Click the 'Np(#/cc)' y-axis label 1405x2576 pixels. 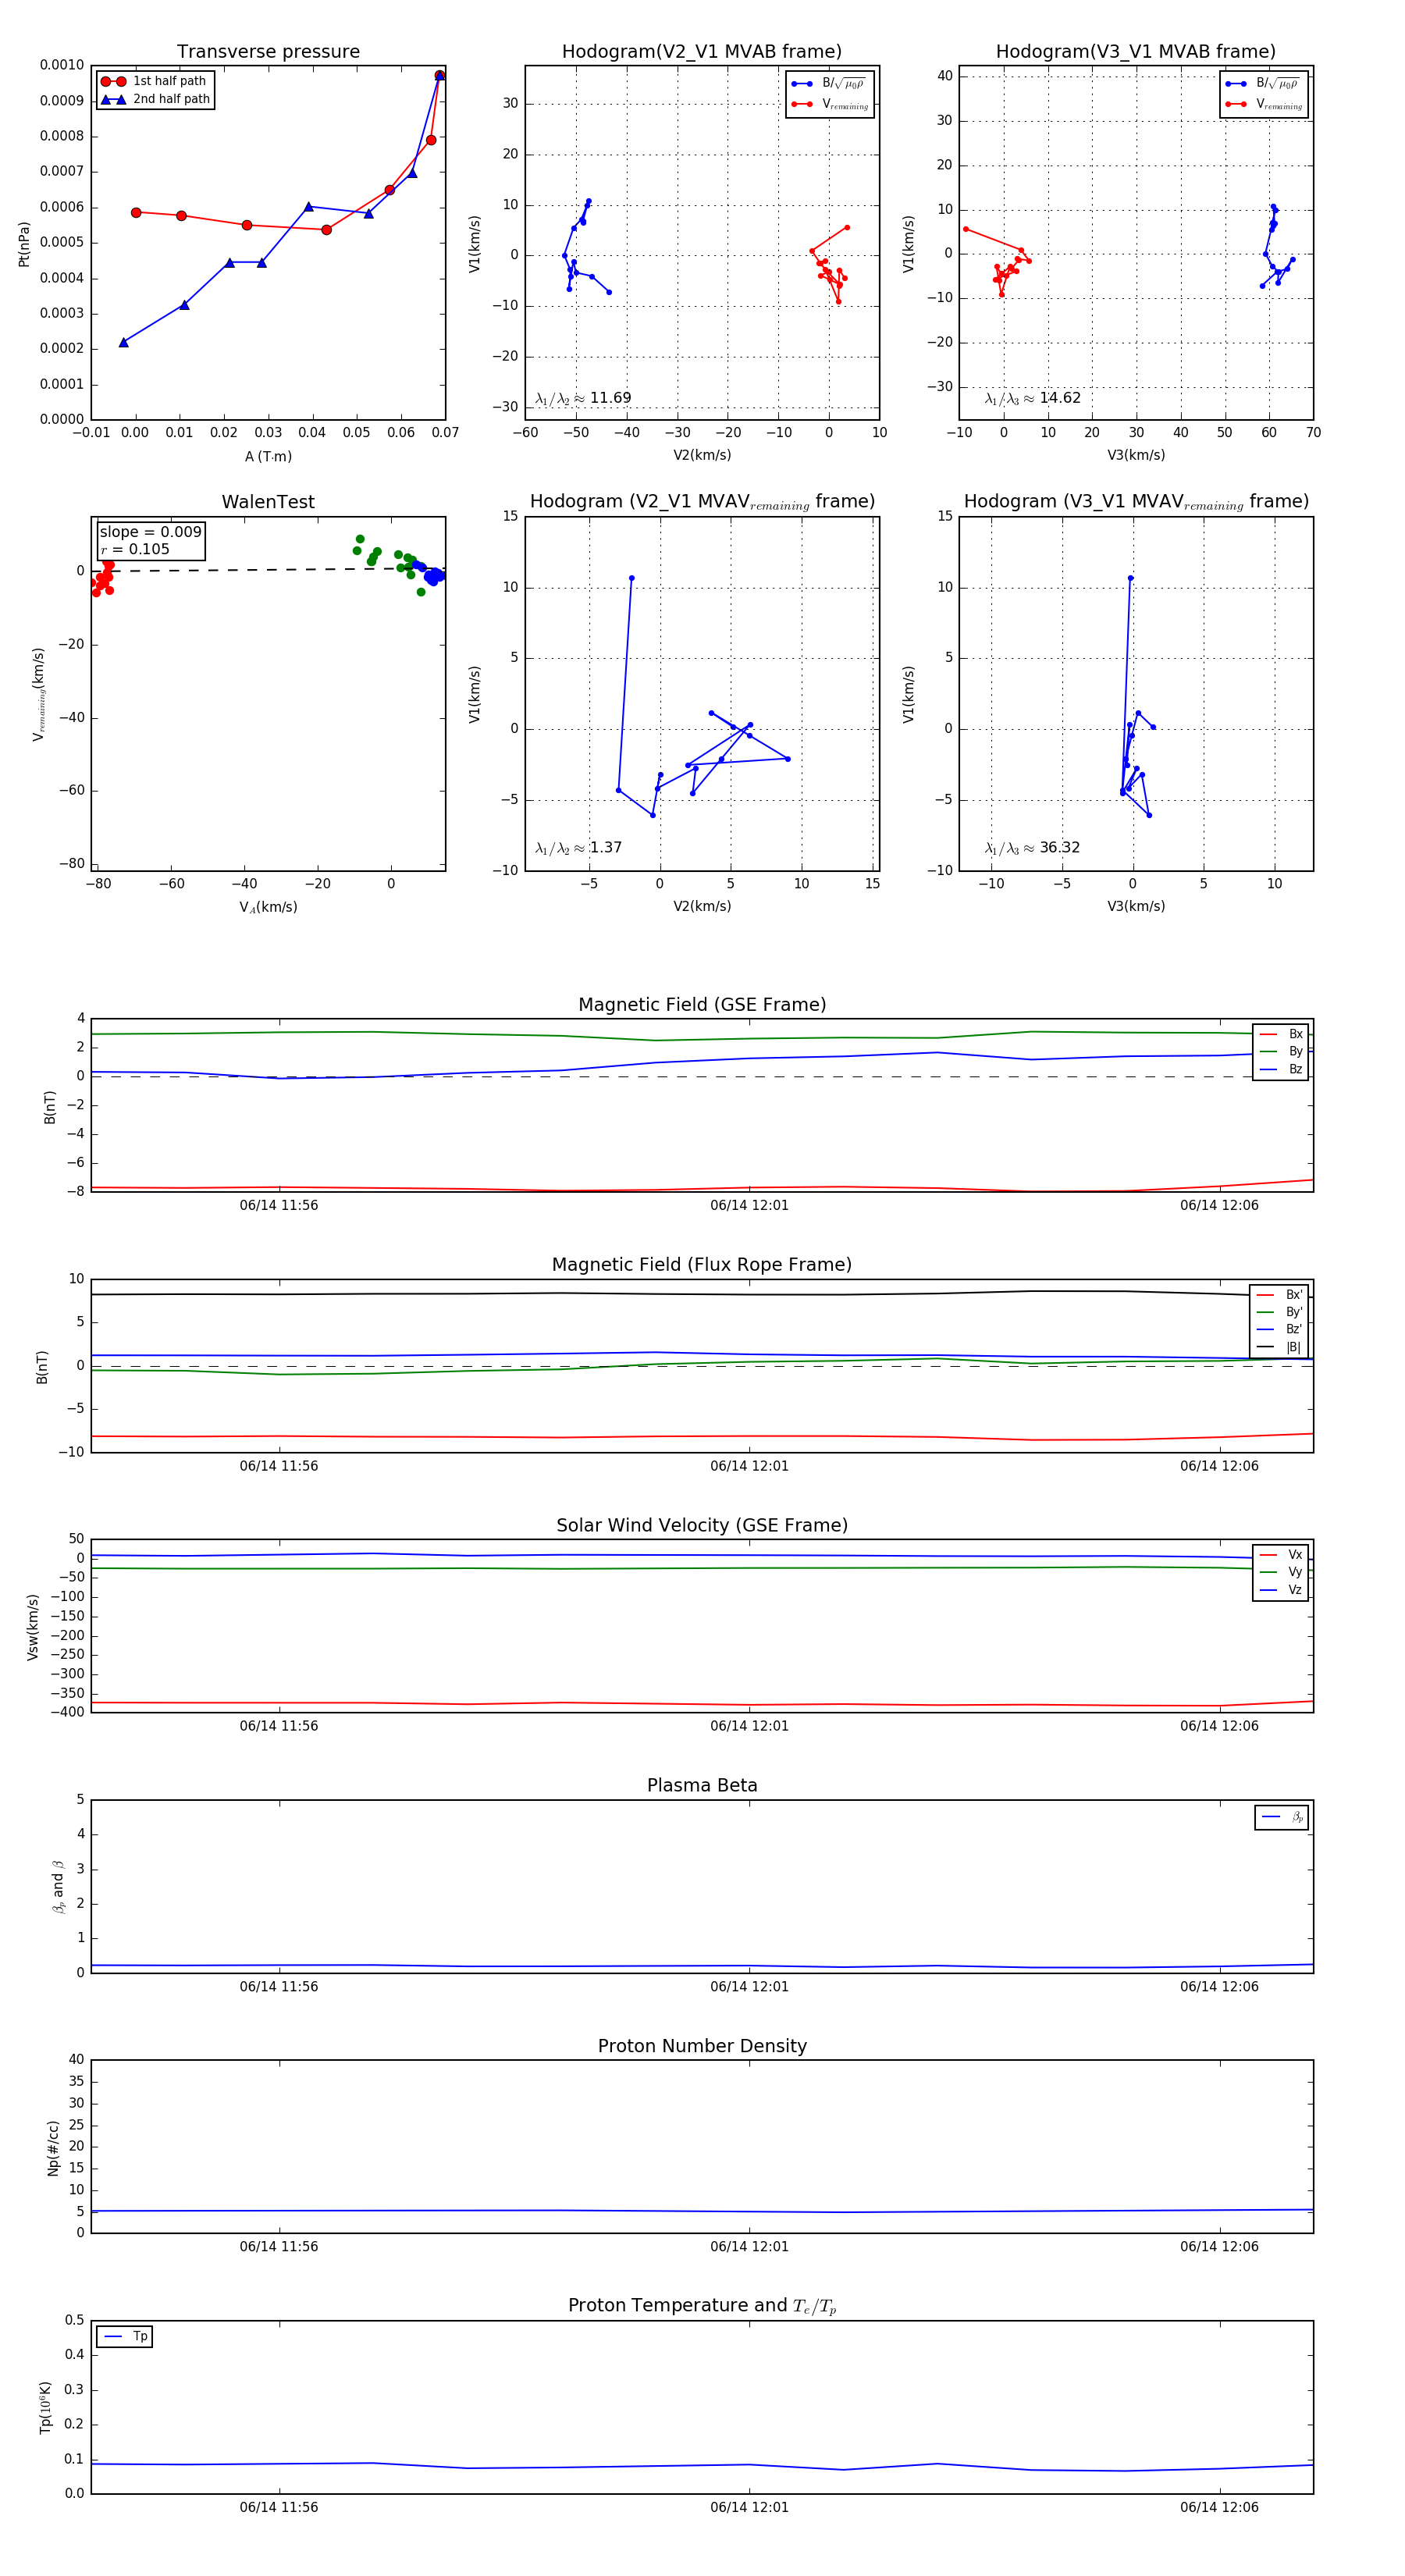(53, 2148)
